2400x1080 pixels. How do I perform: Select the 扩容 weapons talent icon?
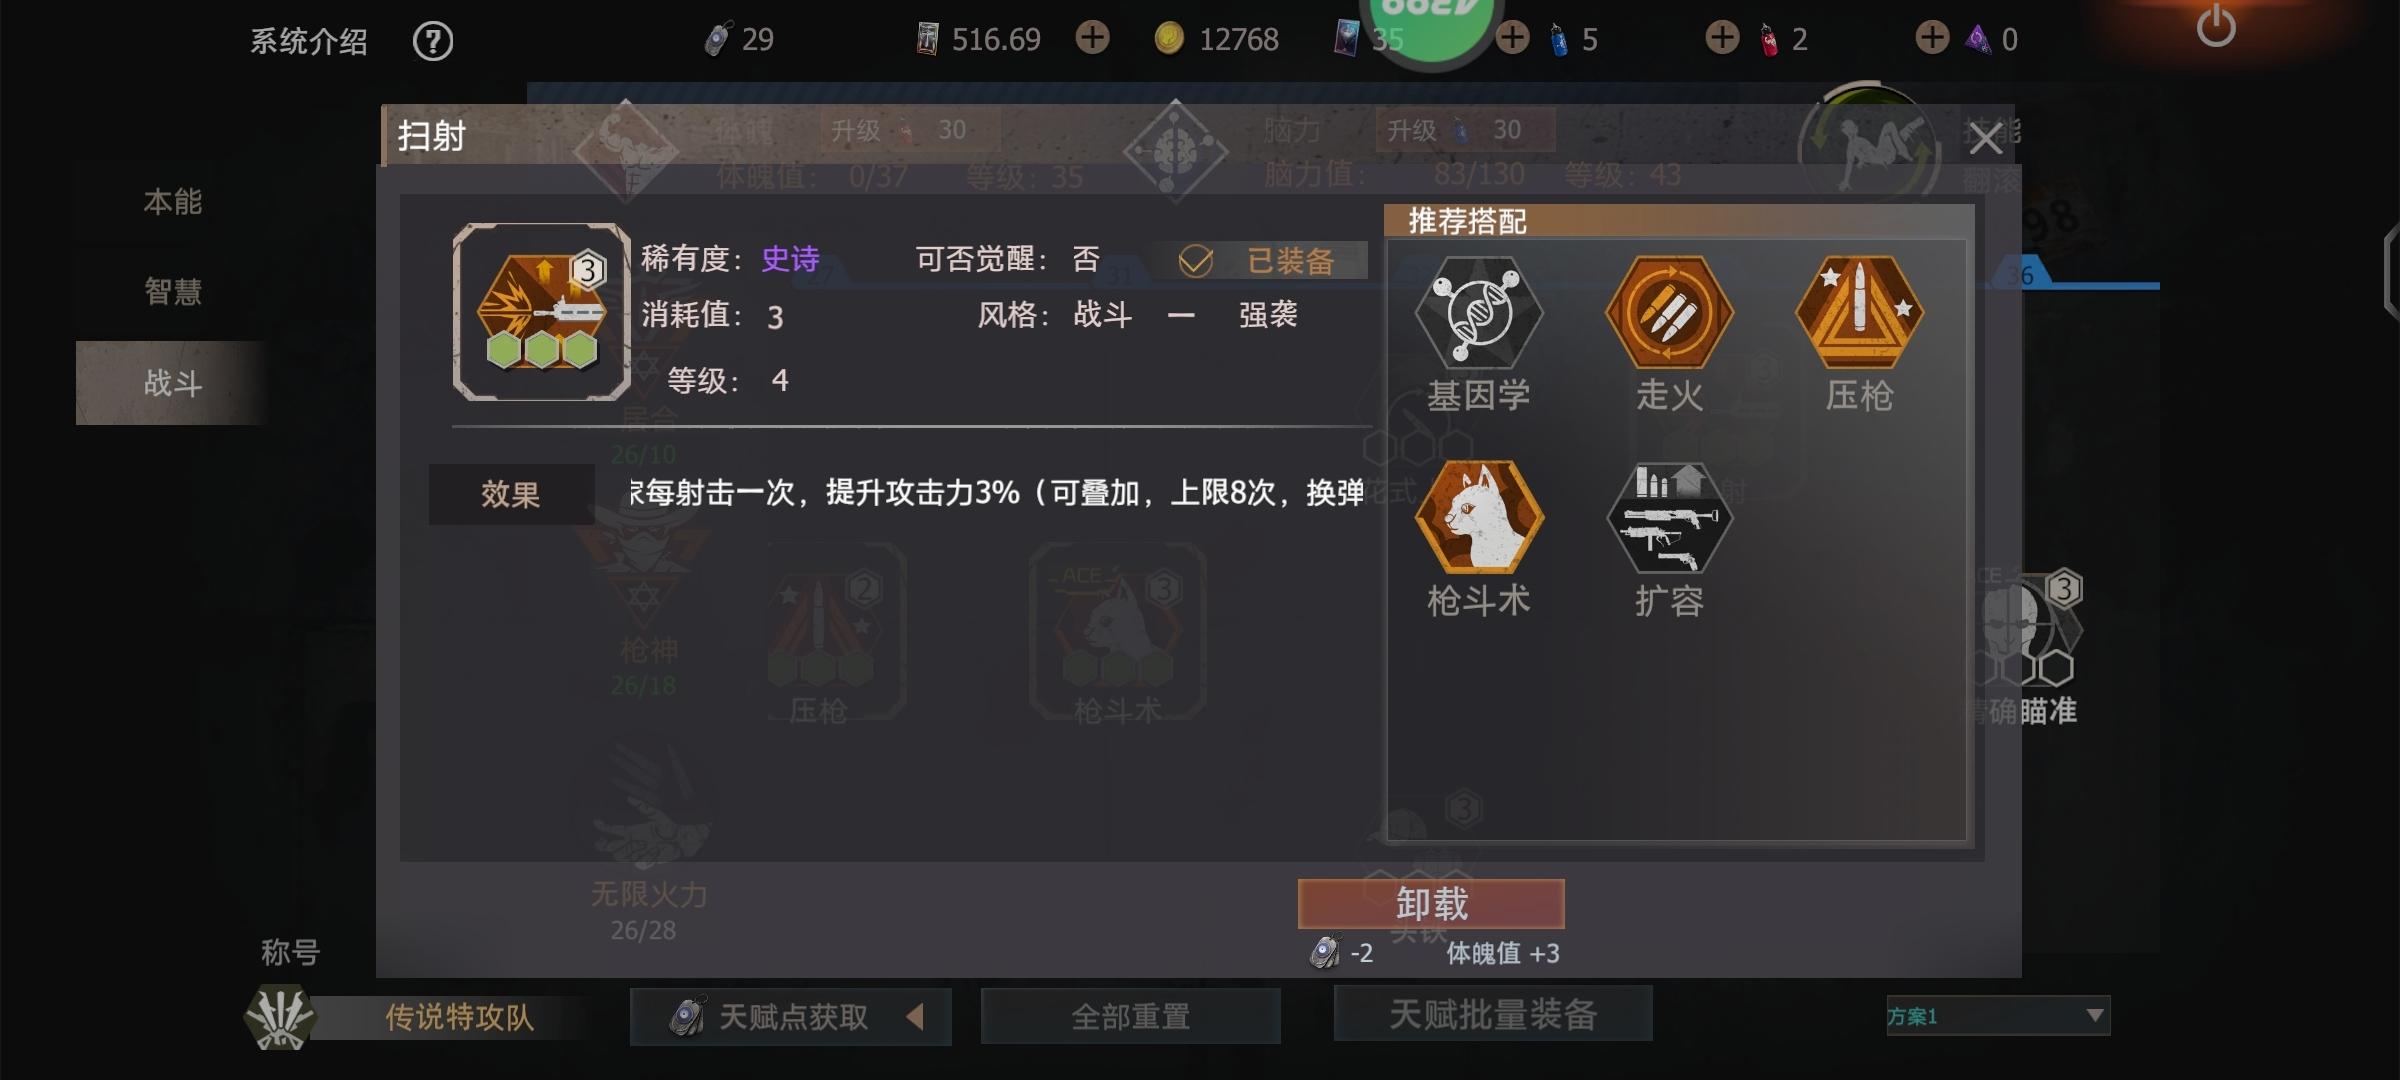[x=1669, y=518]
